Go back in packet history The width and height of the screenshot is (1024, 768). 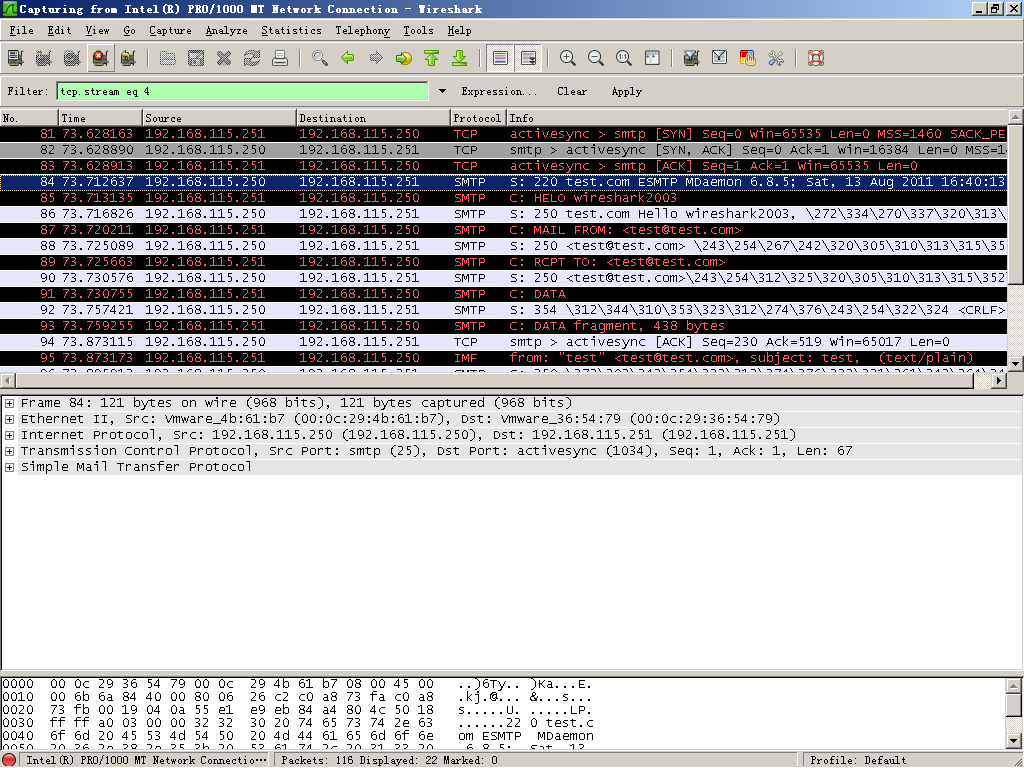pyautogui.click(x=348, y=58)
